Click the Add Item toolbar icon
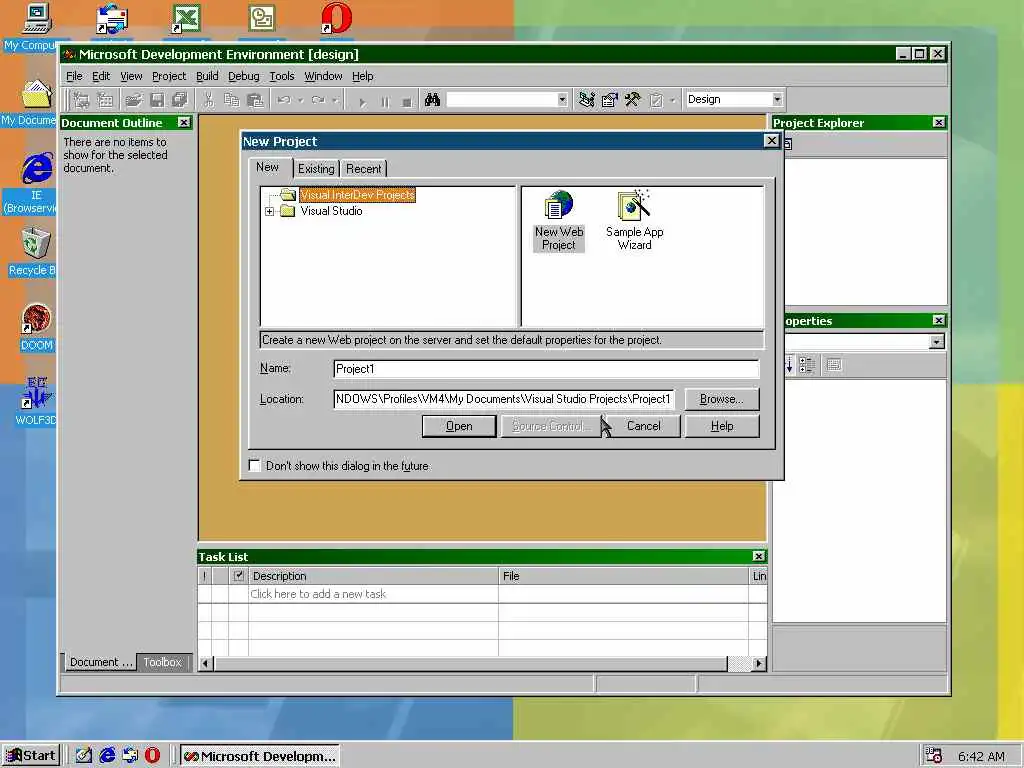This screenshot has width=1024, height=768. [104, 100]
